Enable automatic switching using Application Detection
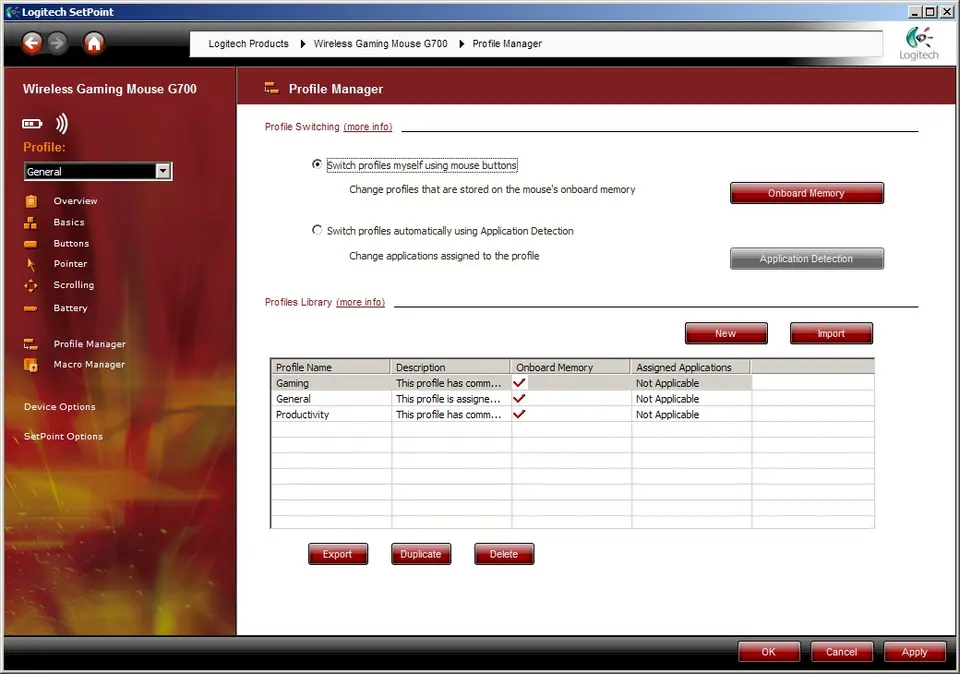The image size is (960, 674). (318, 230)
